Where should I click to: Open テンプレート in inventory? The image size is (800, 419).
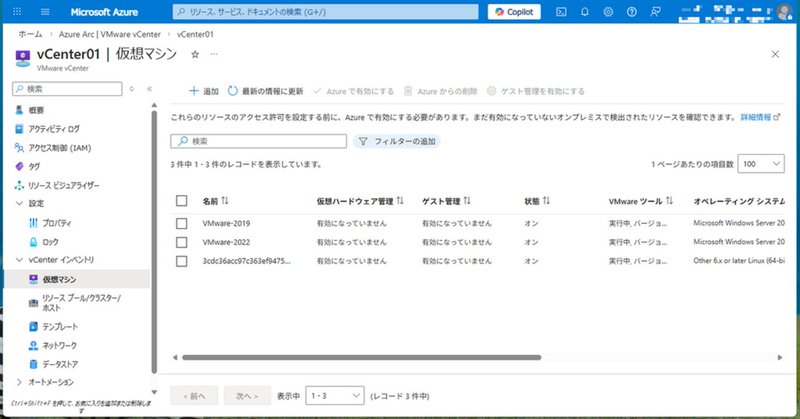[x=60, y=327]
